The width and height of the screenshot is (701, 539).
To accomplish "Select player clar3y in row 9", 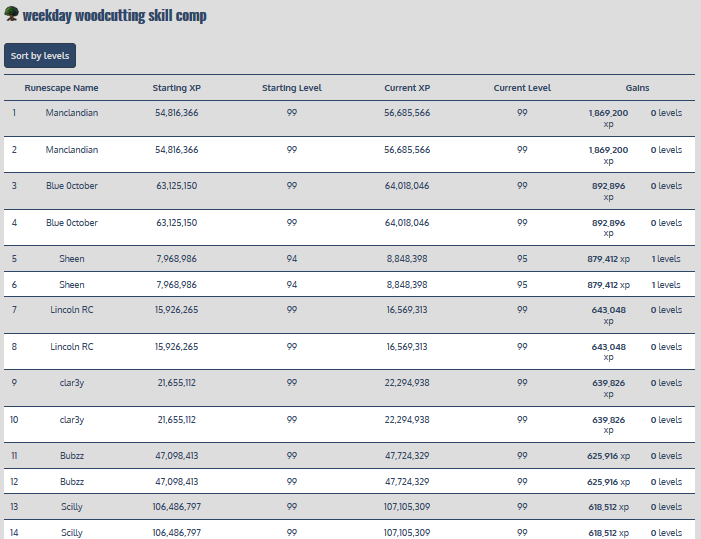I will click(x=72, y=383).
